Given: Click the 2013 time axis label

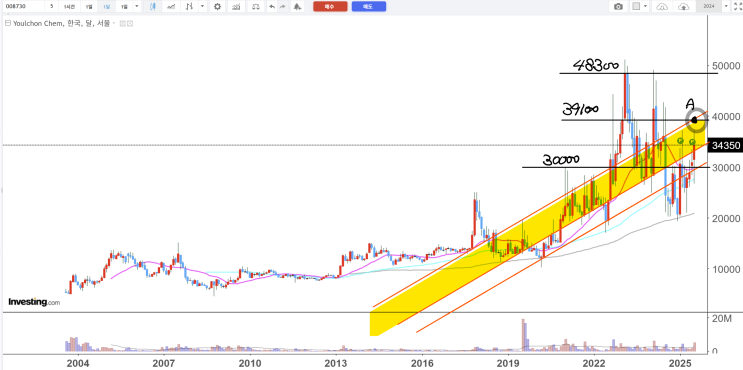Looking at the screenshot, I should [337, 363].
